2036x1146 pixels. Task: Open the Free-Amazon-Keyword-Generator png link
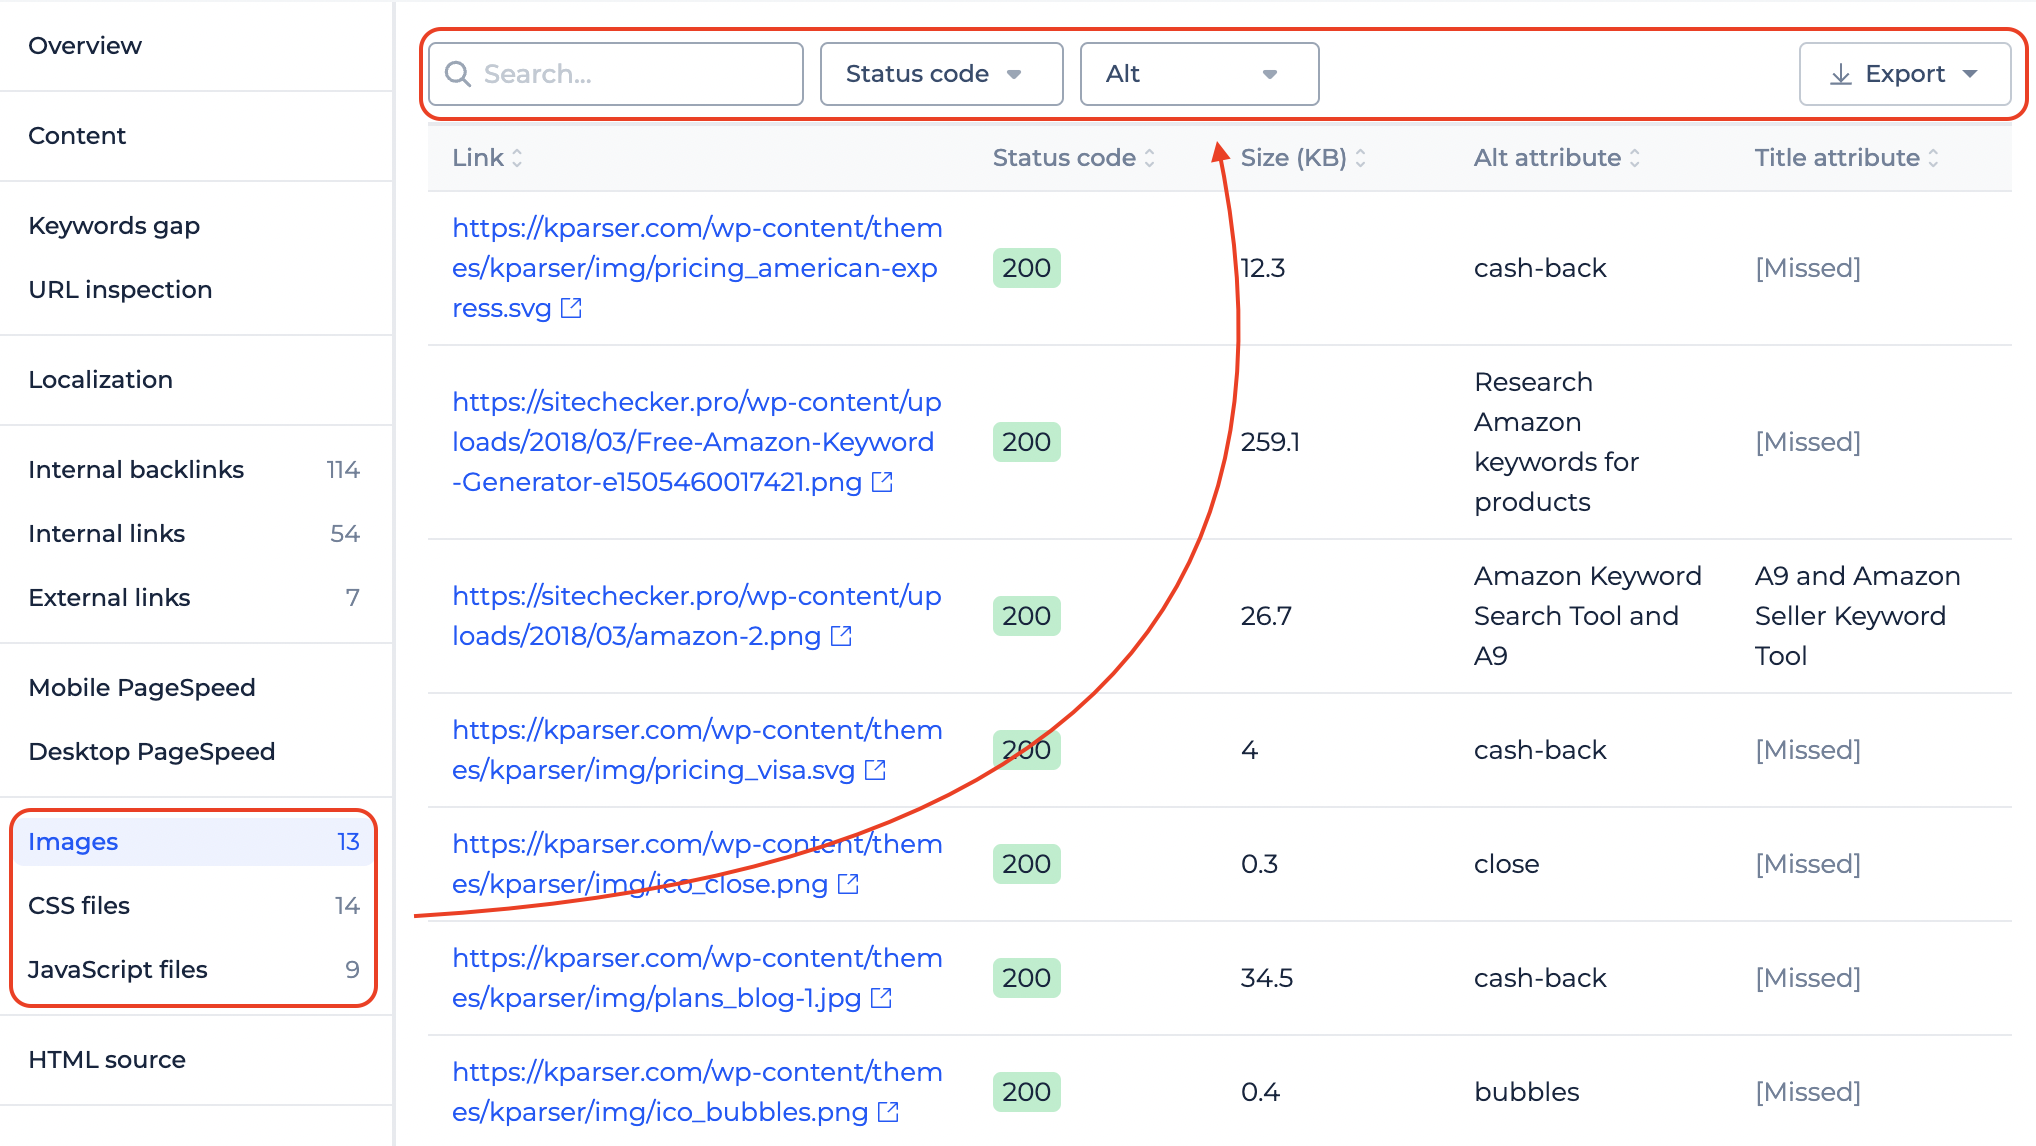(x=697, y=442)
